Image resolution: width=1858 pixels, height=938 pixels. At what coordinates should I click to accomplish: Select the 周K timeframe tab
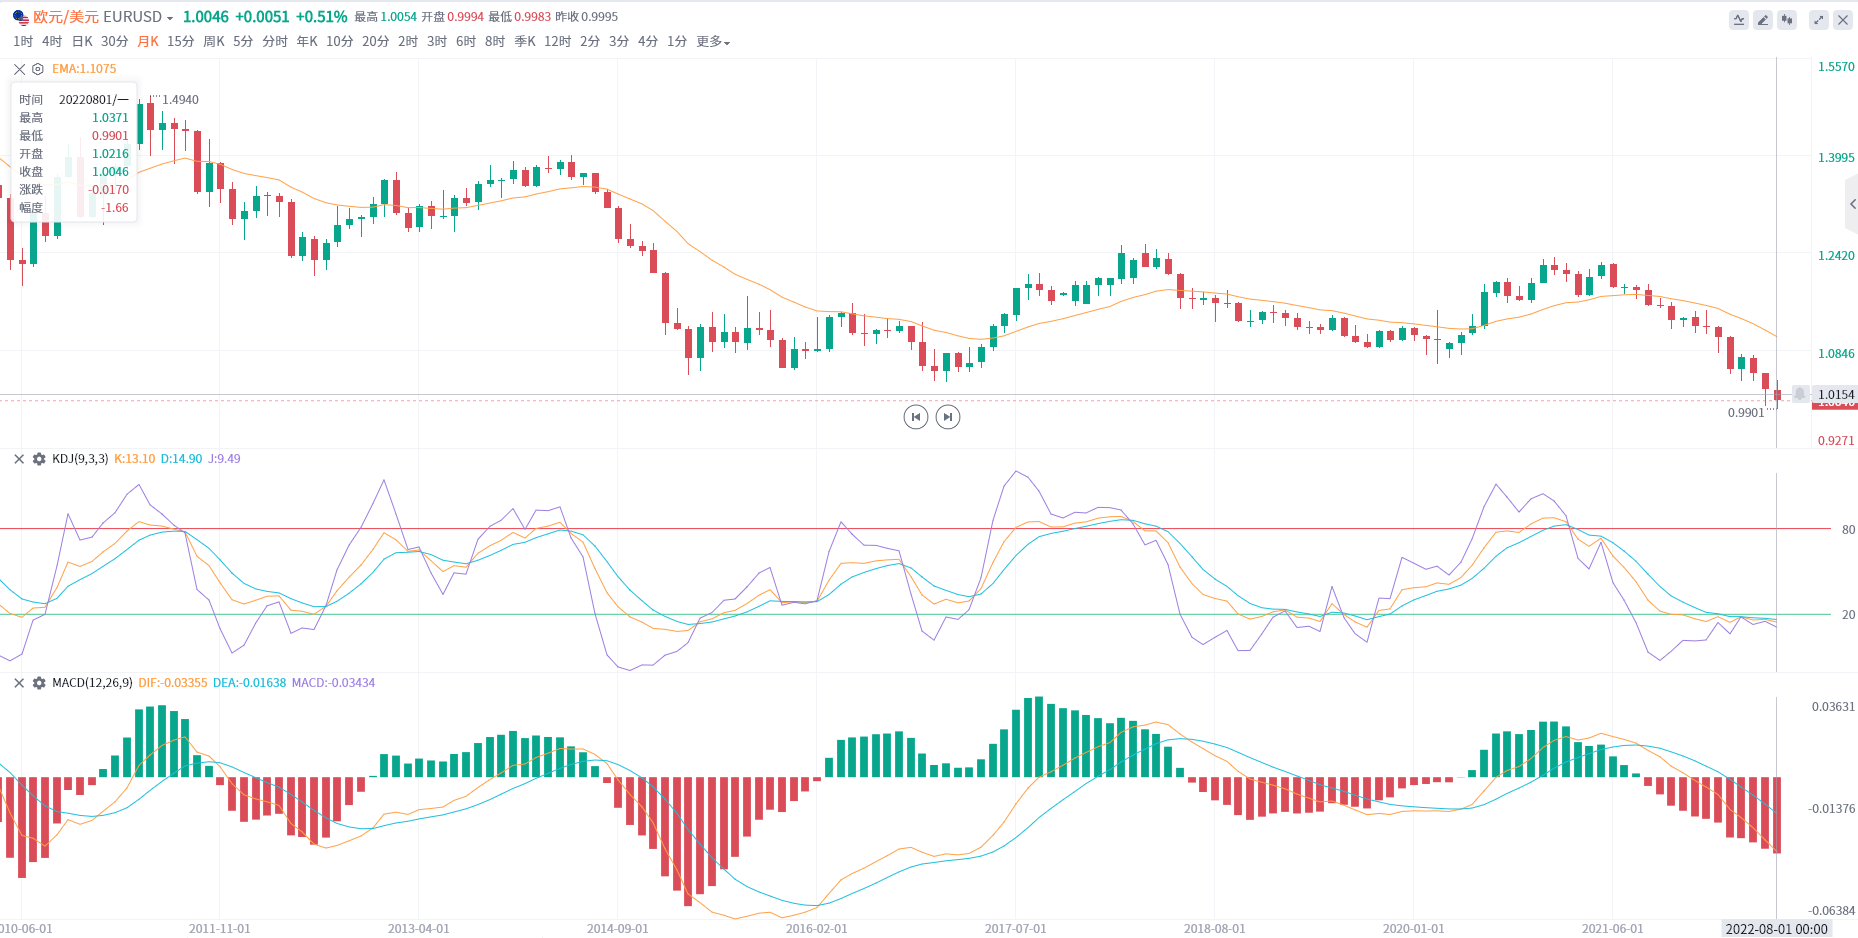(x=214, y=42)
